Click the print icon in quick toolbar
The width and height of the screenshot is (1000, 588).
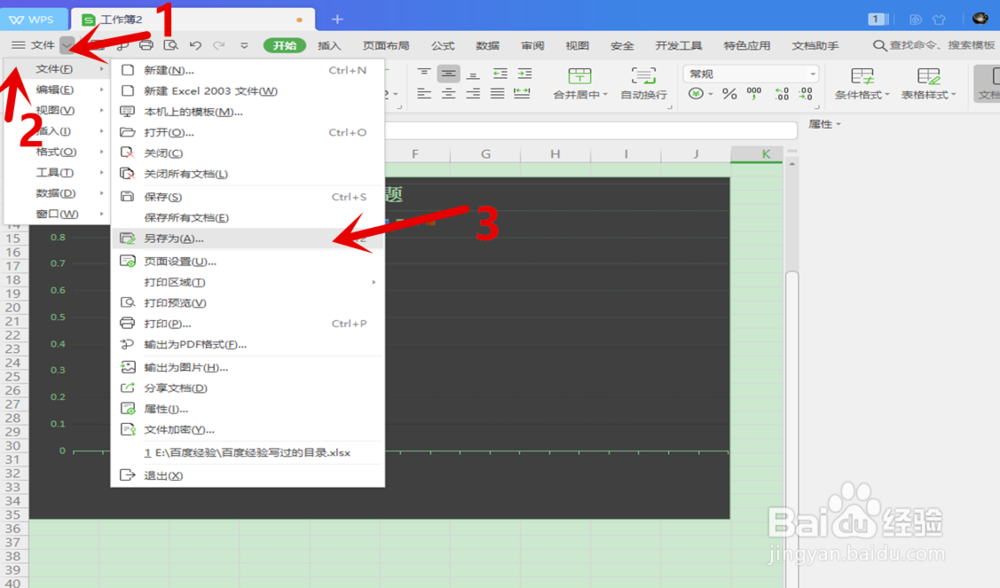146,45
